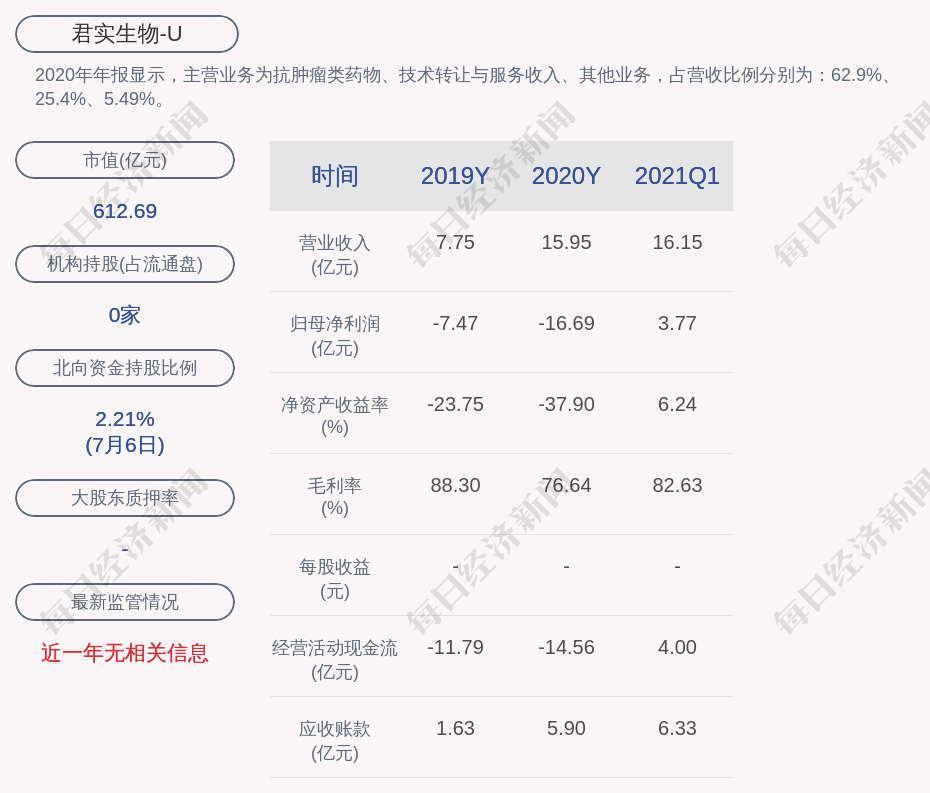Click the 7.75 revenue cell
Screen dimensions: 930x793
(455, 242)
